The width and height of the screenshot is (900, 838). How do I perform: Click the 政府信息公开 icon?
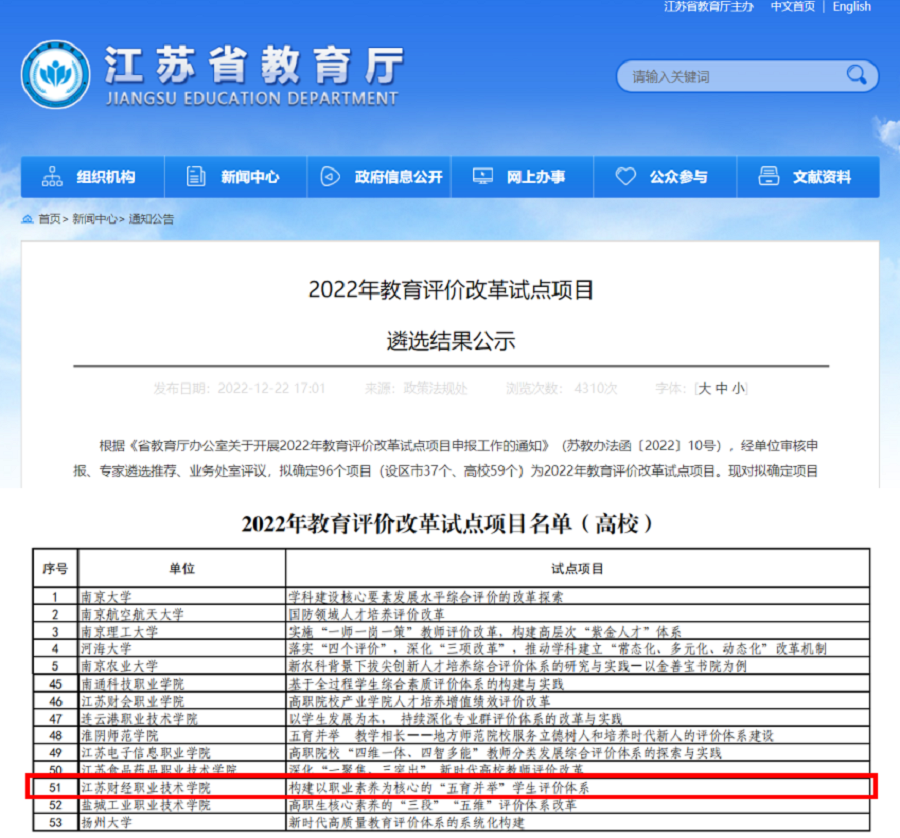[x=330, y=176]
